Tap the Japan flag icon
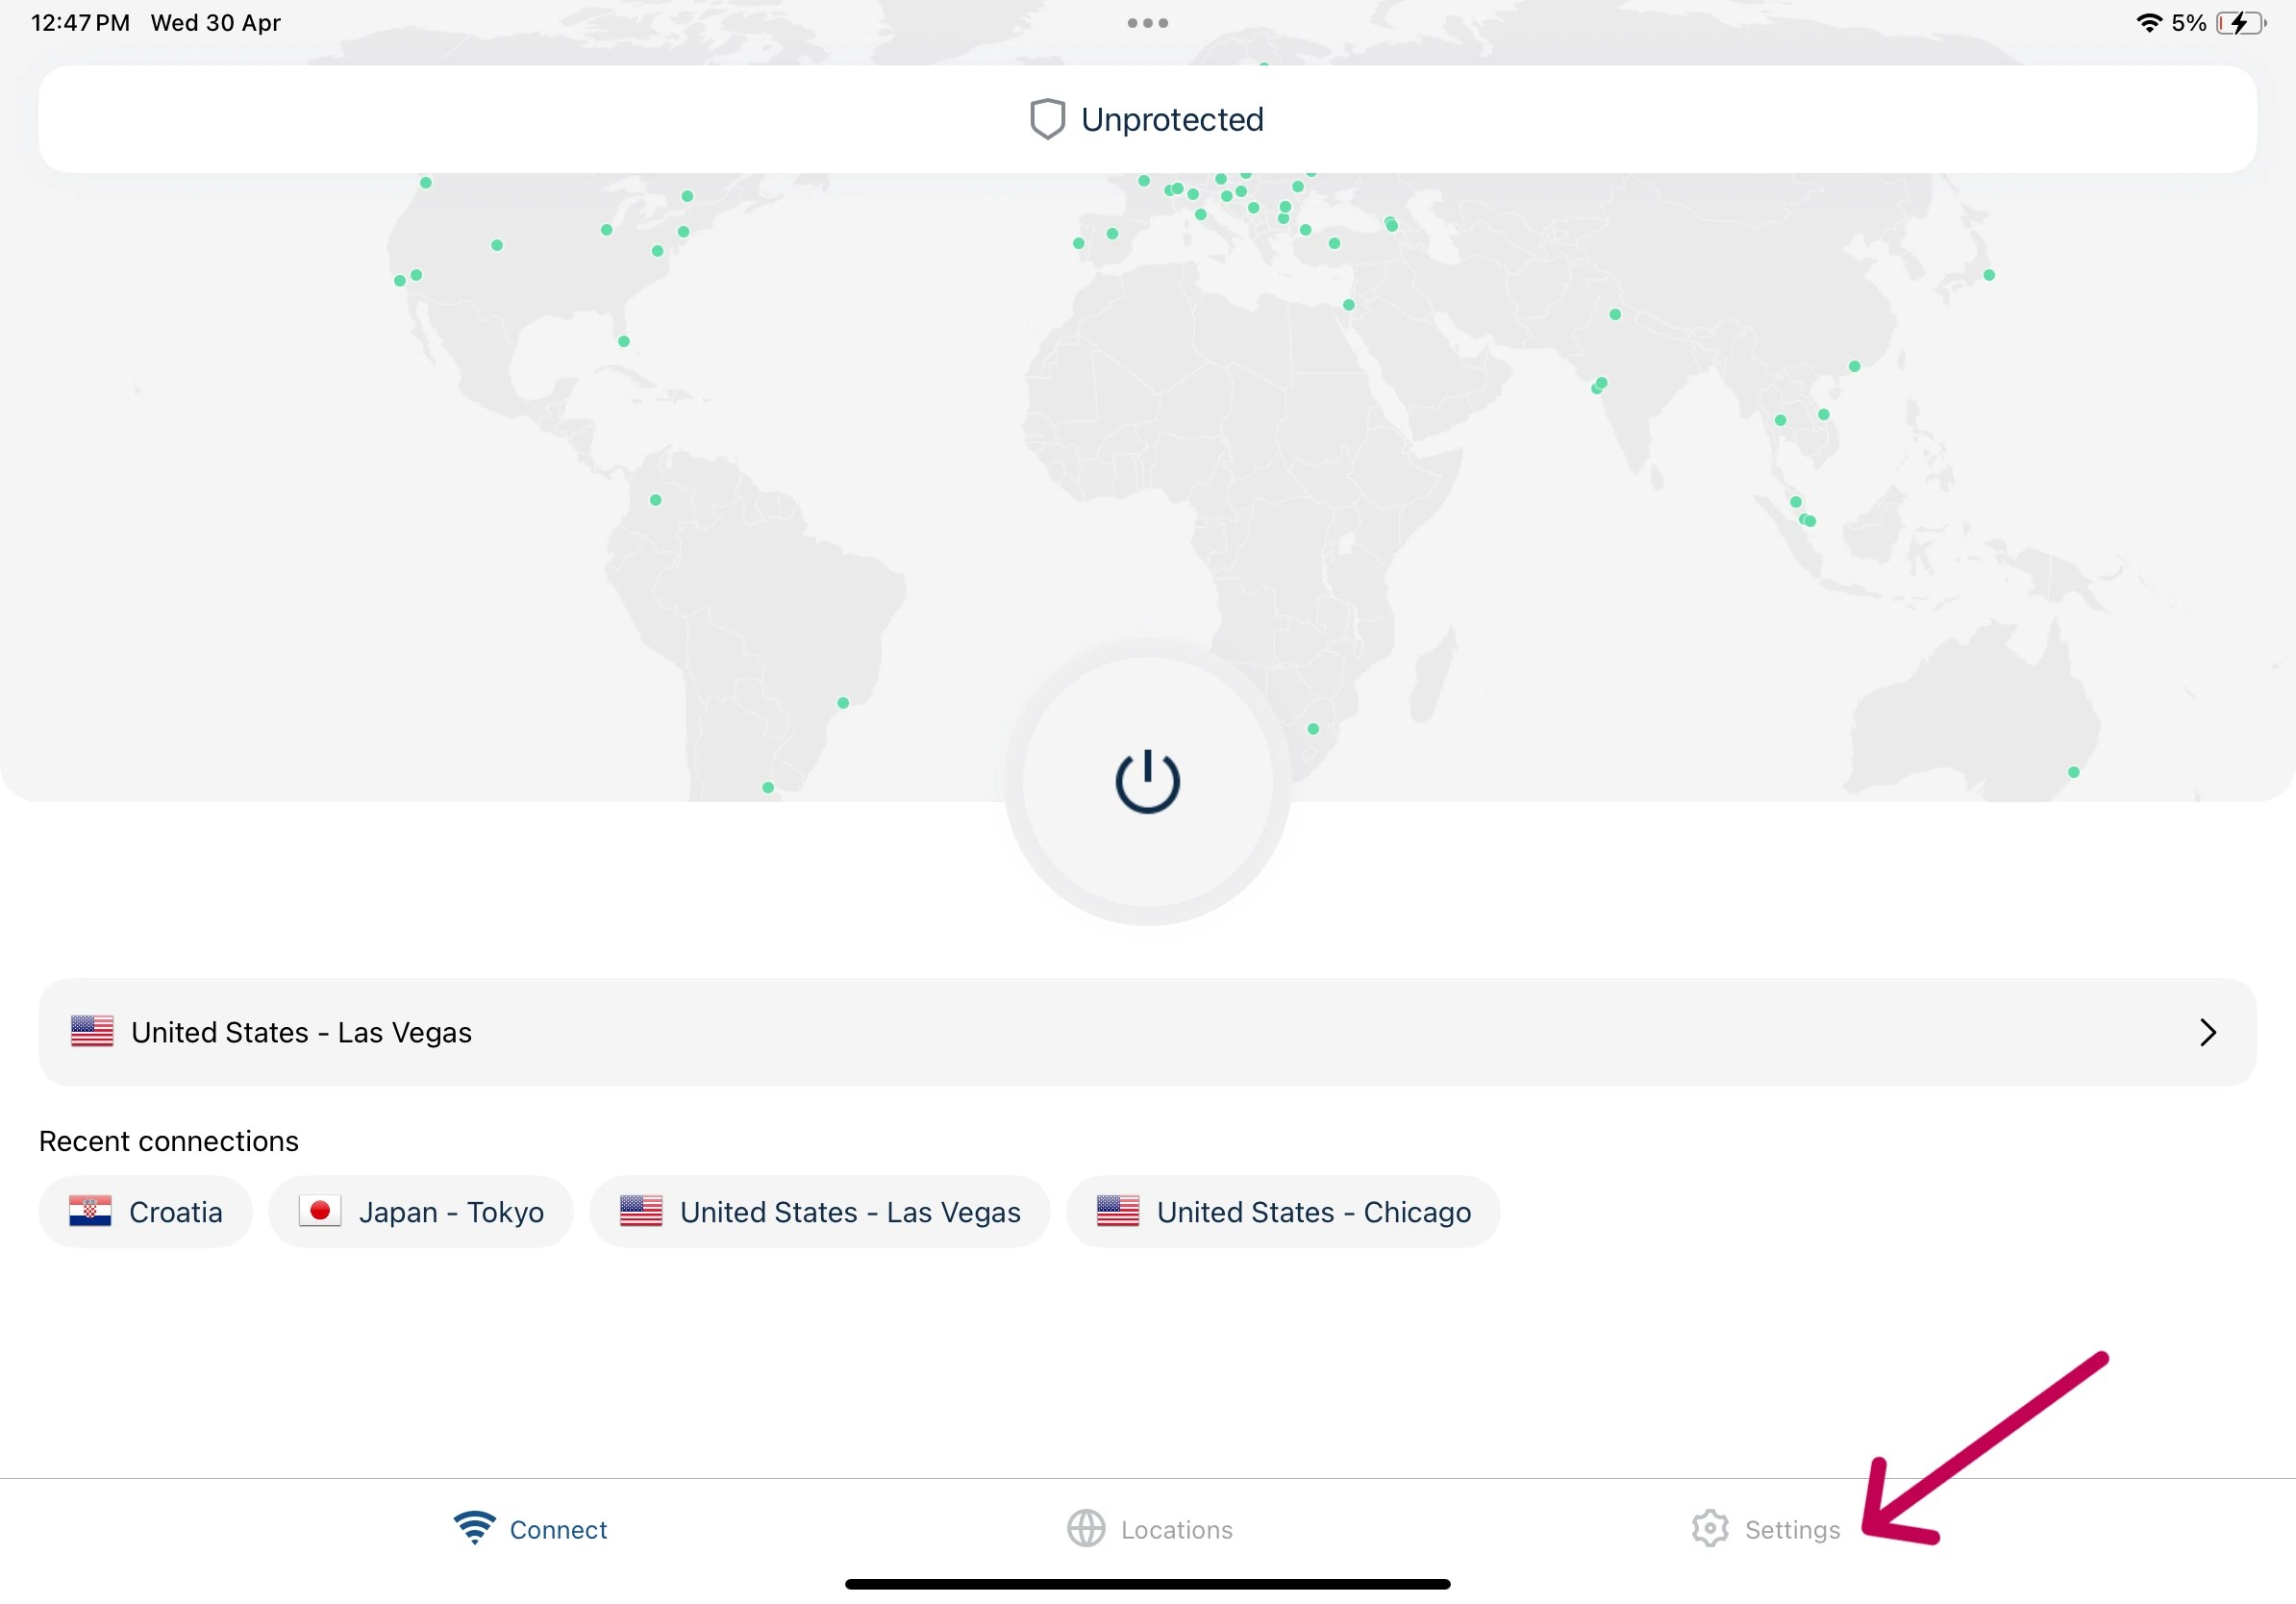Viewport: 2296px width, 1604px height. click(320, 1211)
